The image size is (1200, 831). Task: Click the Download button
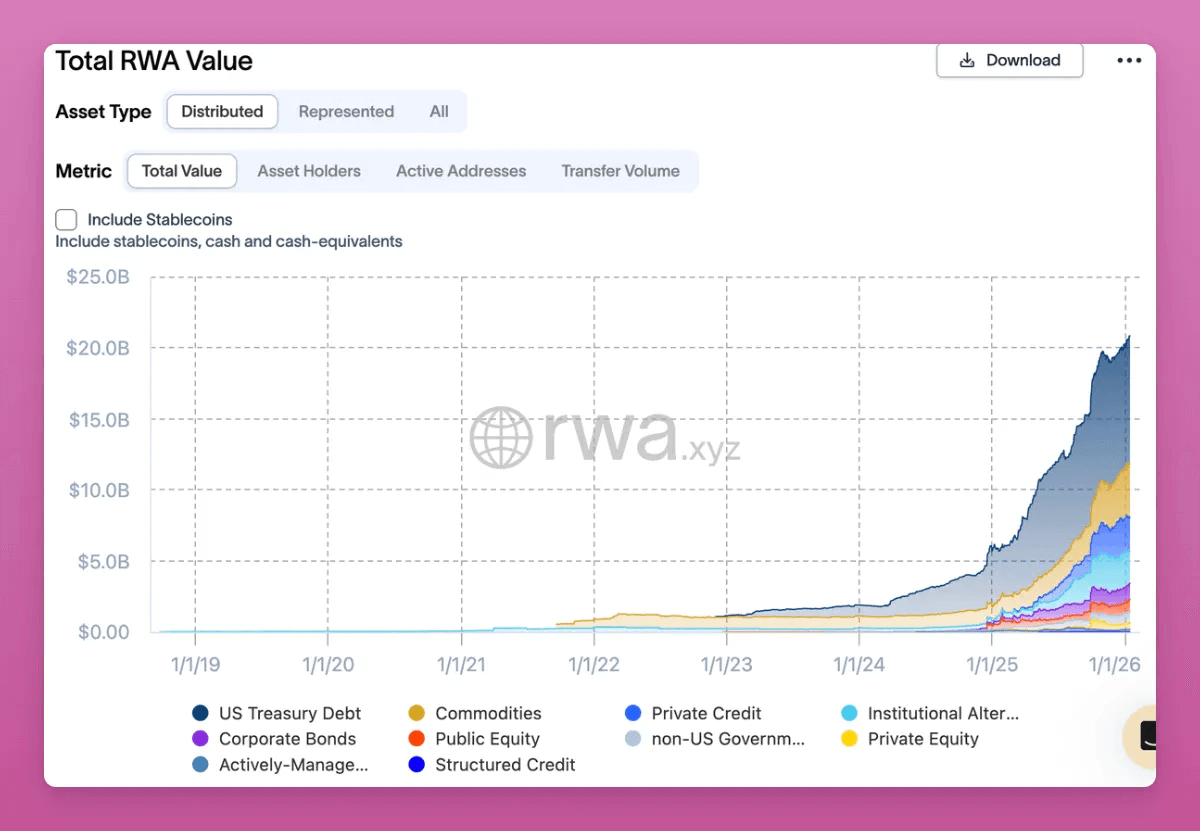point(1009,60)
